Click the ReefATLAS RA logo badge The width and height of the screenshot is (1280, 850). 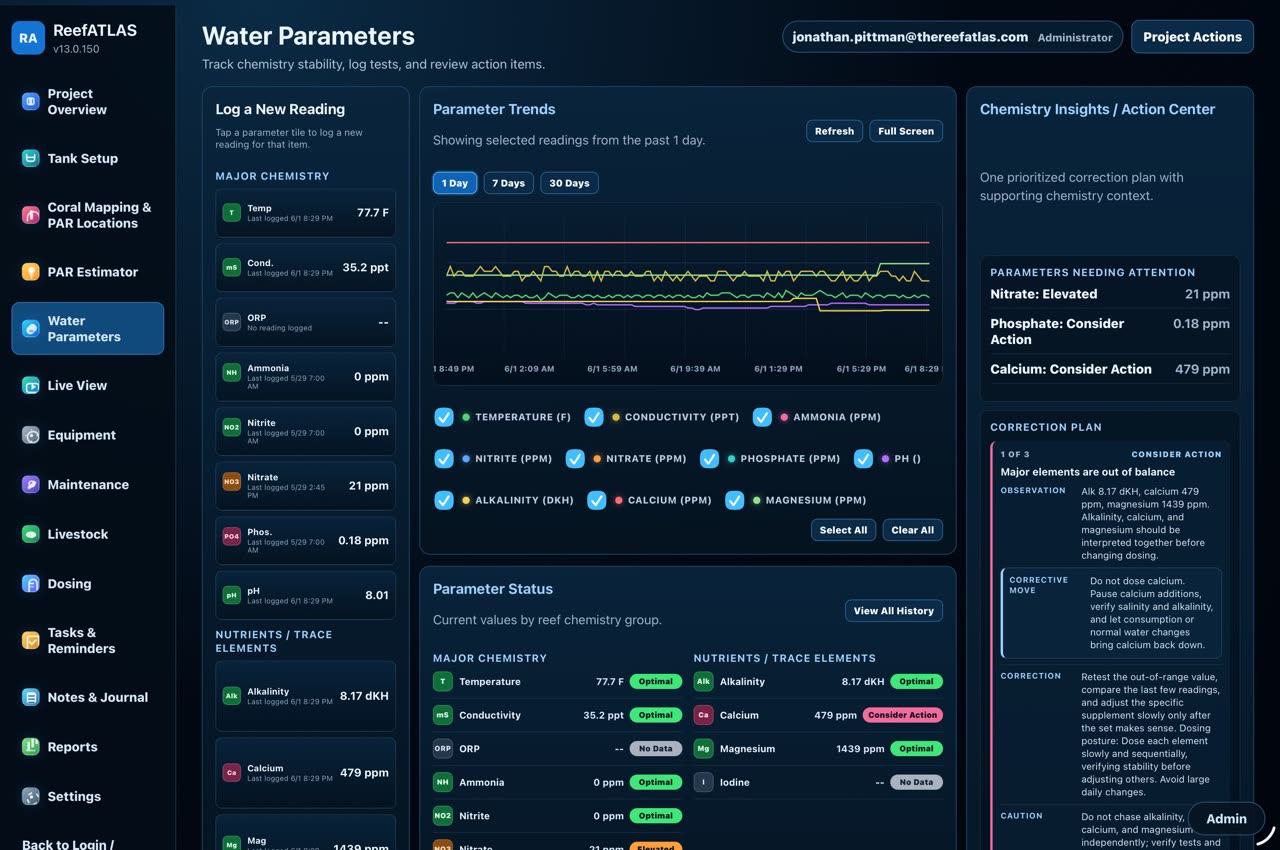tap(28, 38)
